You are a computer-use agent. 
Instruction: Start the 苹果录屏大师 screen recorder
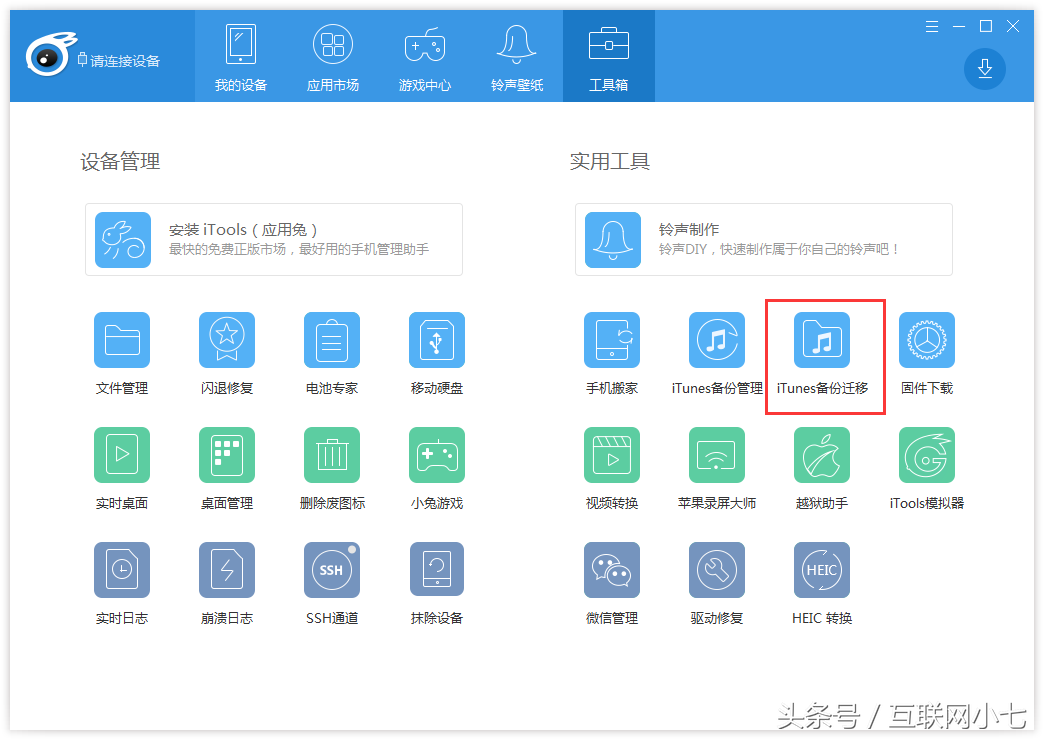pos(717,456)
